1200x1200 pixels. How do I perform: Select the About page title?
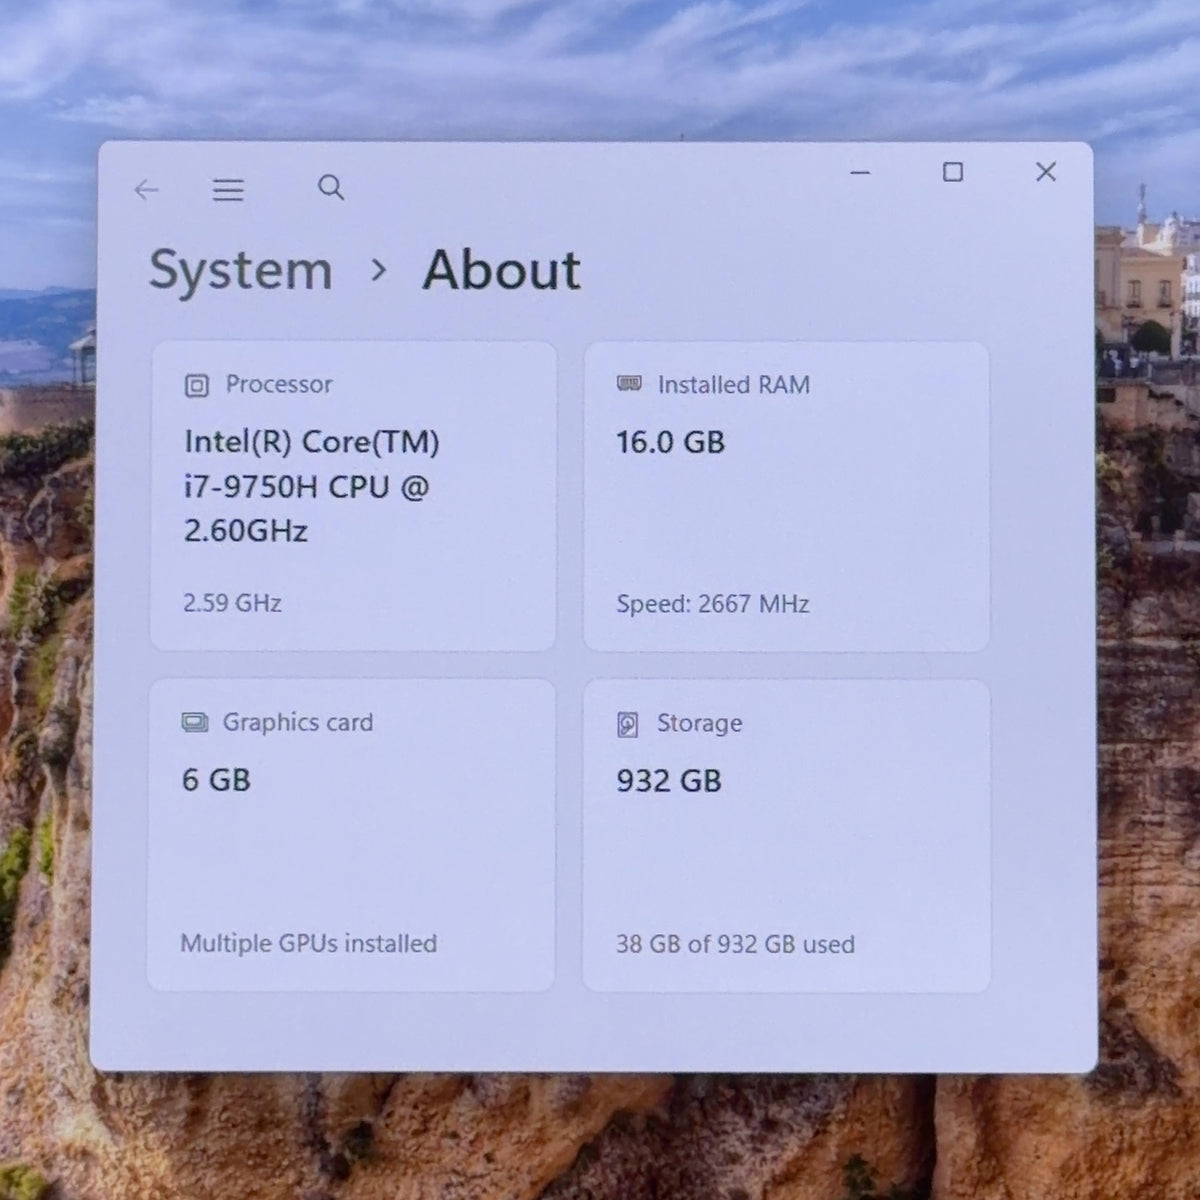point(502,270)
